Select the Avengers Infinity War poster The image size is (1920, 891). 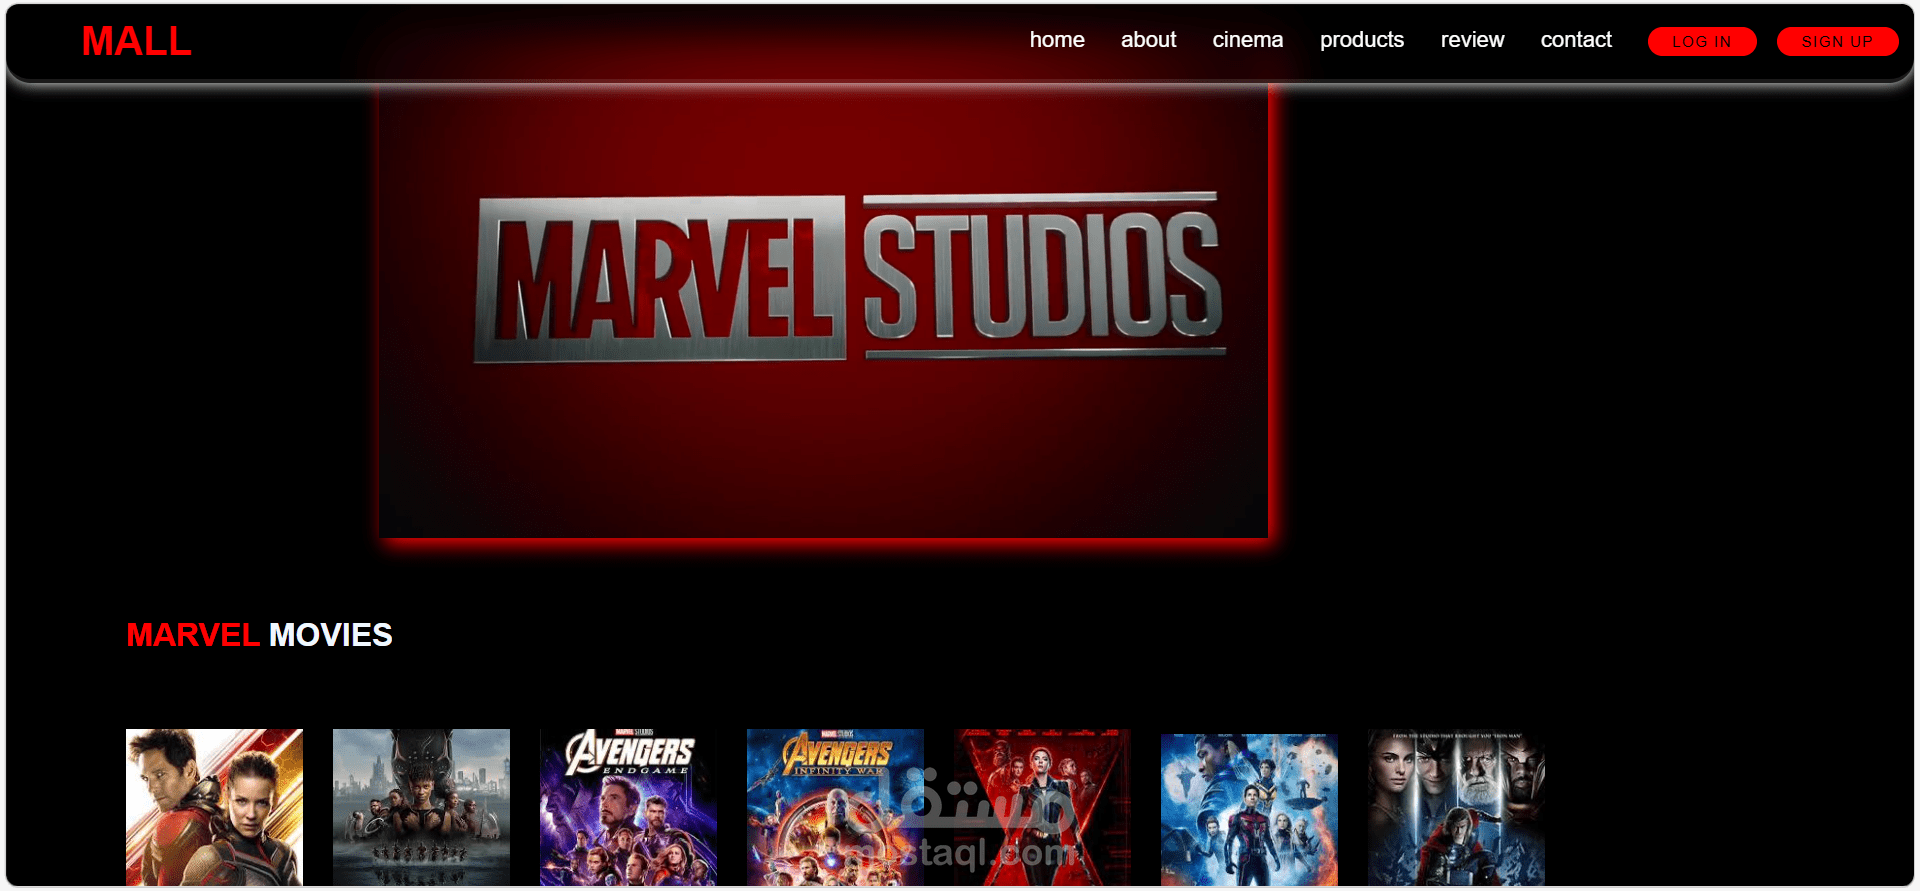point(835,807)
